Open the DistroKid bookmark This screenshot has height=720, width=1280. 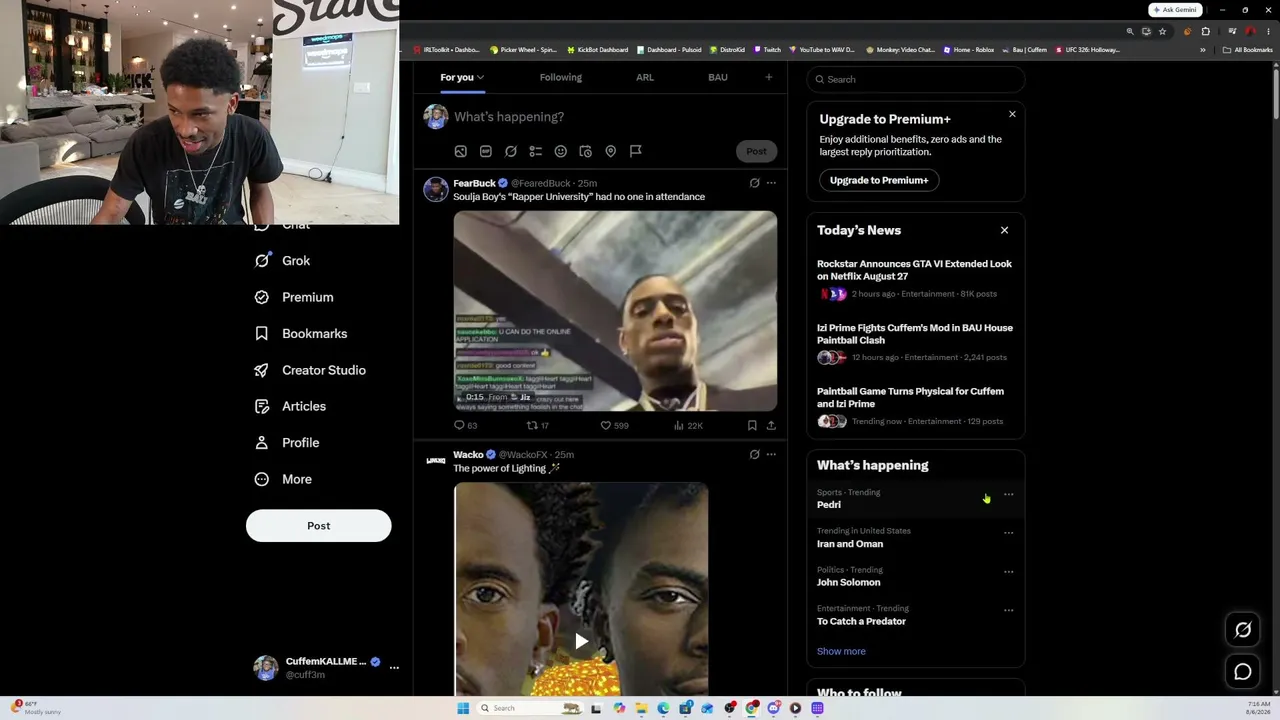tap(727, 49)
